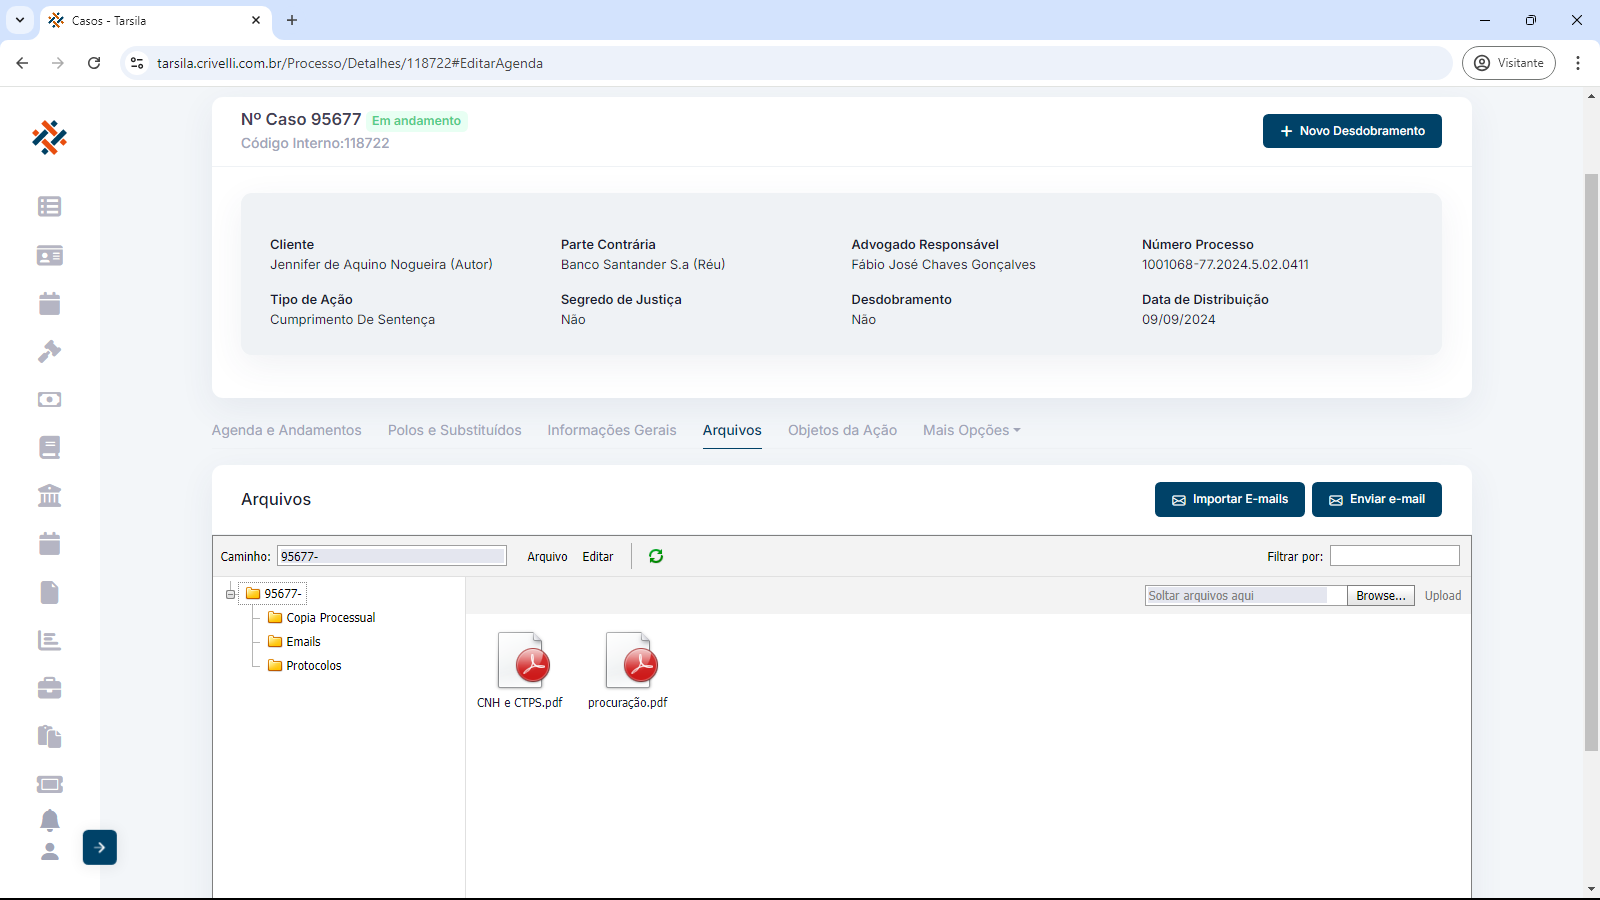Collapse the 95677- root folder tree
Viewport: 1600px width, 900px height.
coord(230,594)
